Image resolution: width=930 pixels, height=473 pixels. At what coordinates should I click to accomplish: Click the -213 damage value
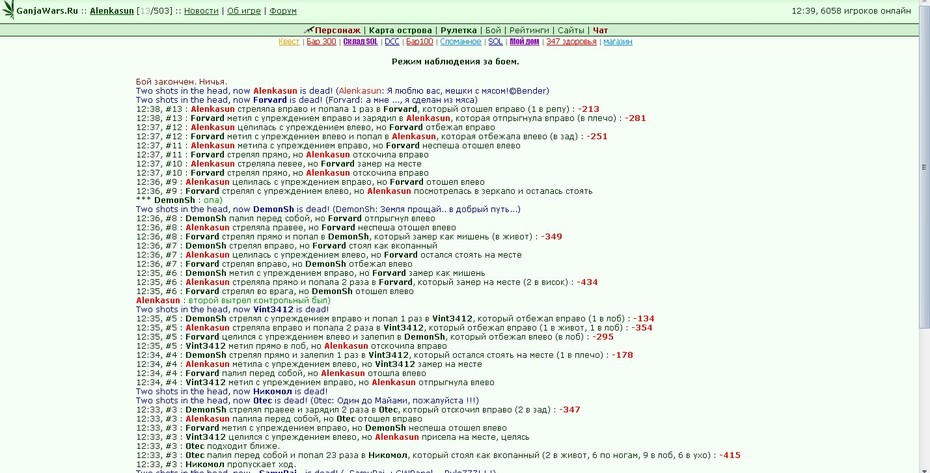tap(588, 109)
